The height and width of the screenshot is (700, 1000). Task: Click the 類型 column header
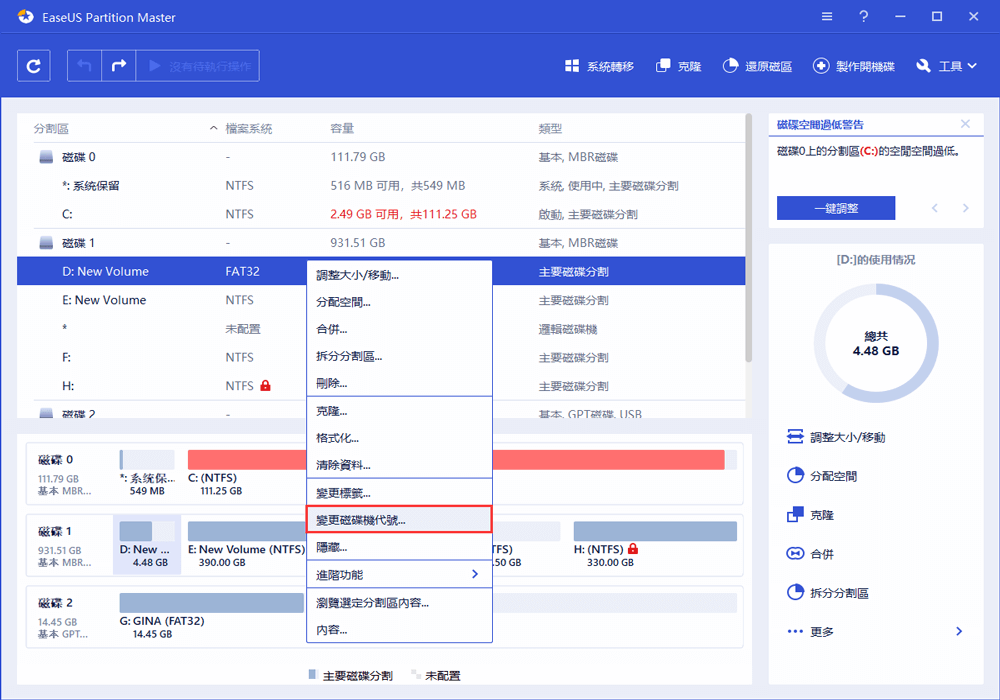[x=550, y=129]
